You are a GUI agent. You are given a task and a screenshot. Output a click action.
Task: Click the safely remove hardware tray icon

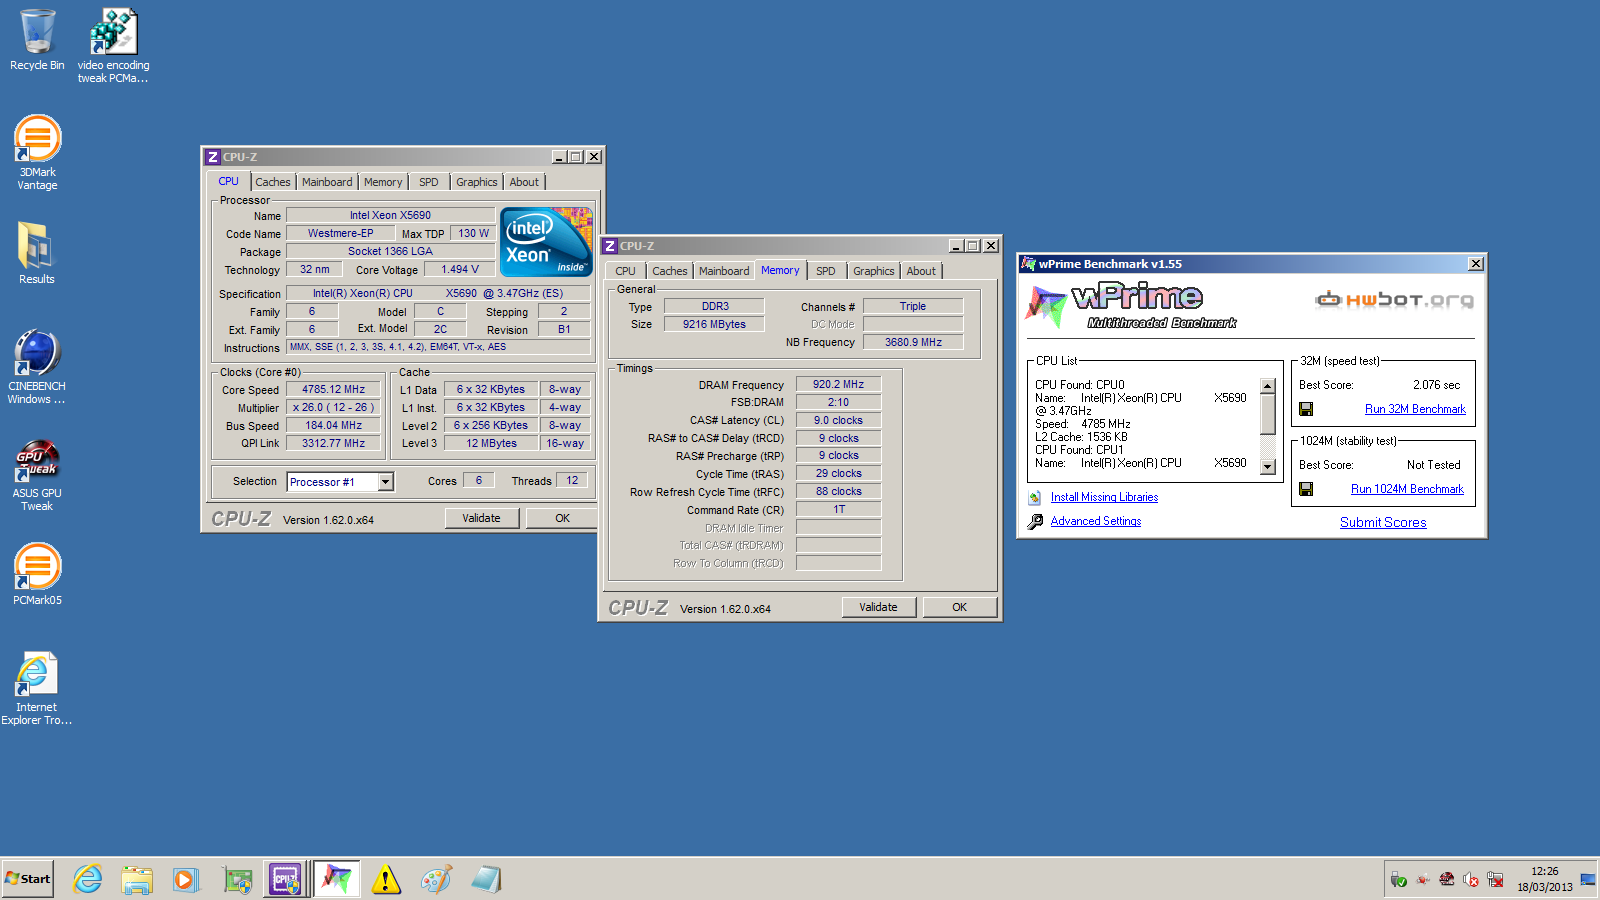(1399, 879)
